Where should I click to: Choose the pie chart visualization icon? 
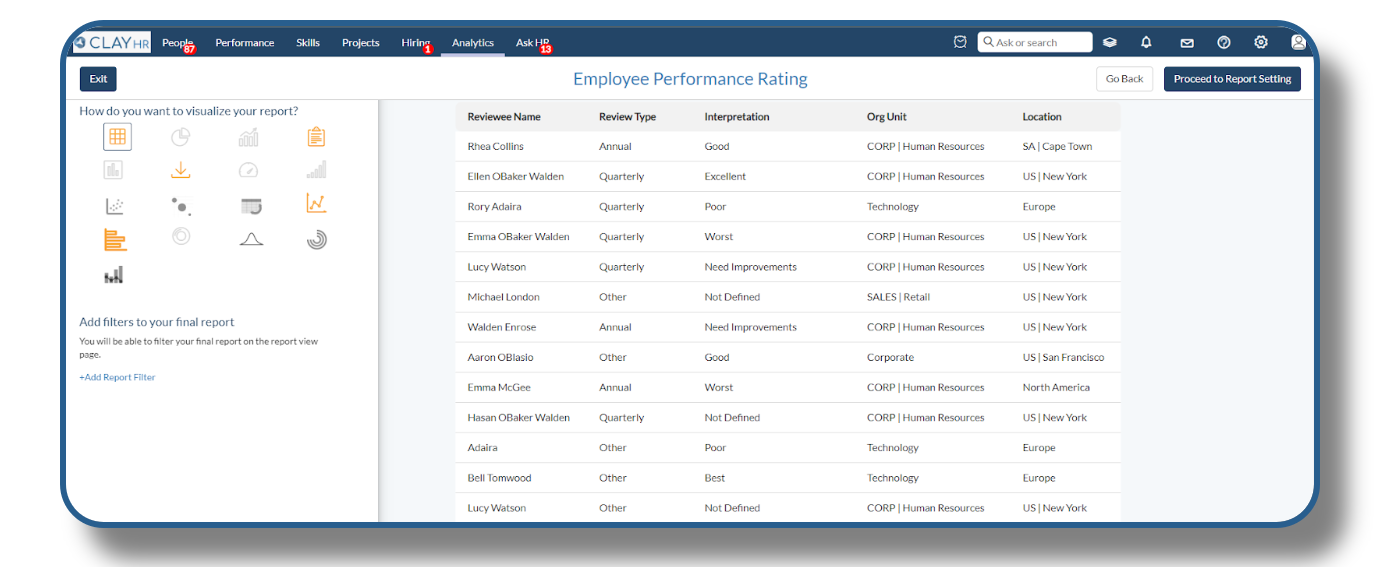180,137
